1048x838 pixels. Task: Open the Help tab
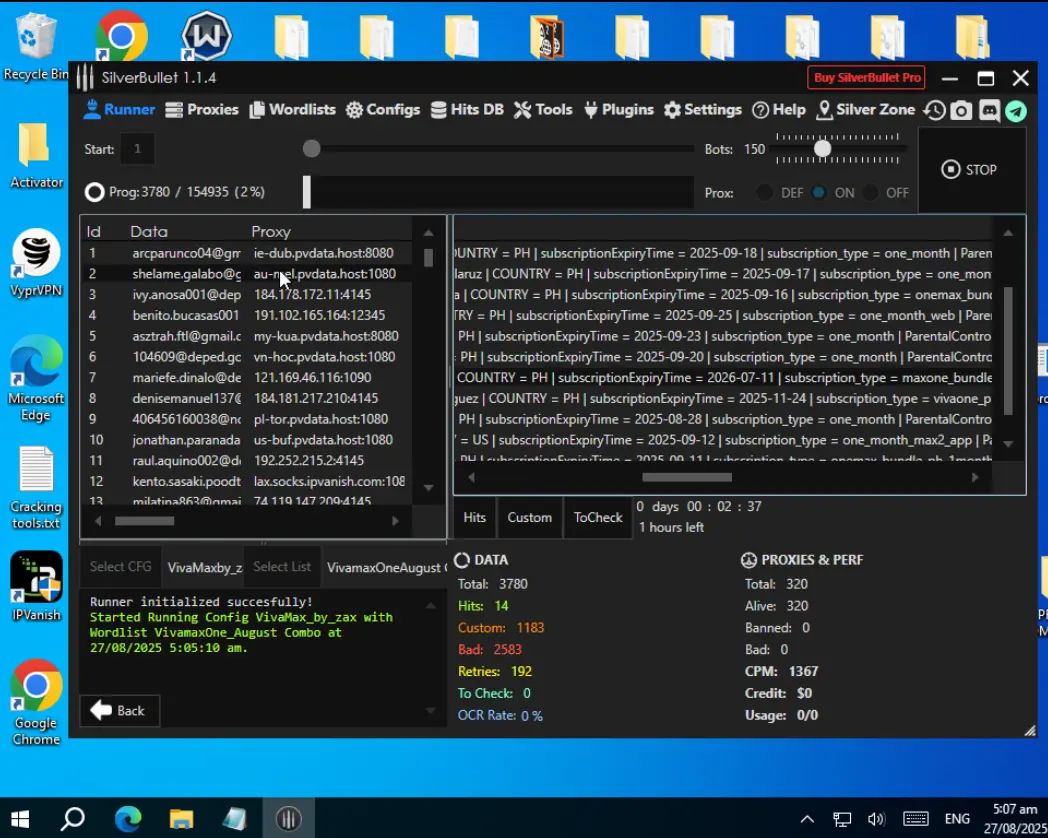(x=779, y=110)
